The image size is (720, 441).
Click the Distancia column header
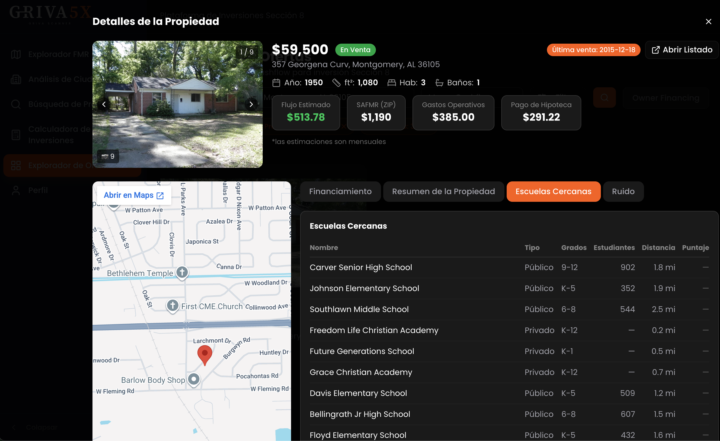[658, 248]
